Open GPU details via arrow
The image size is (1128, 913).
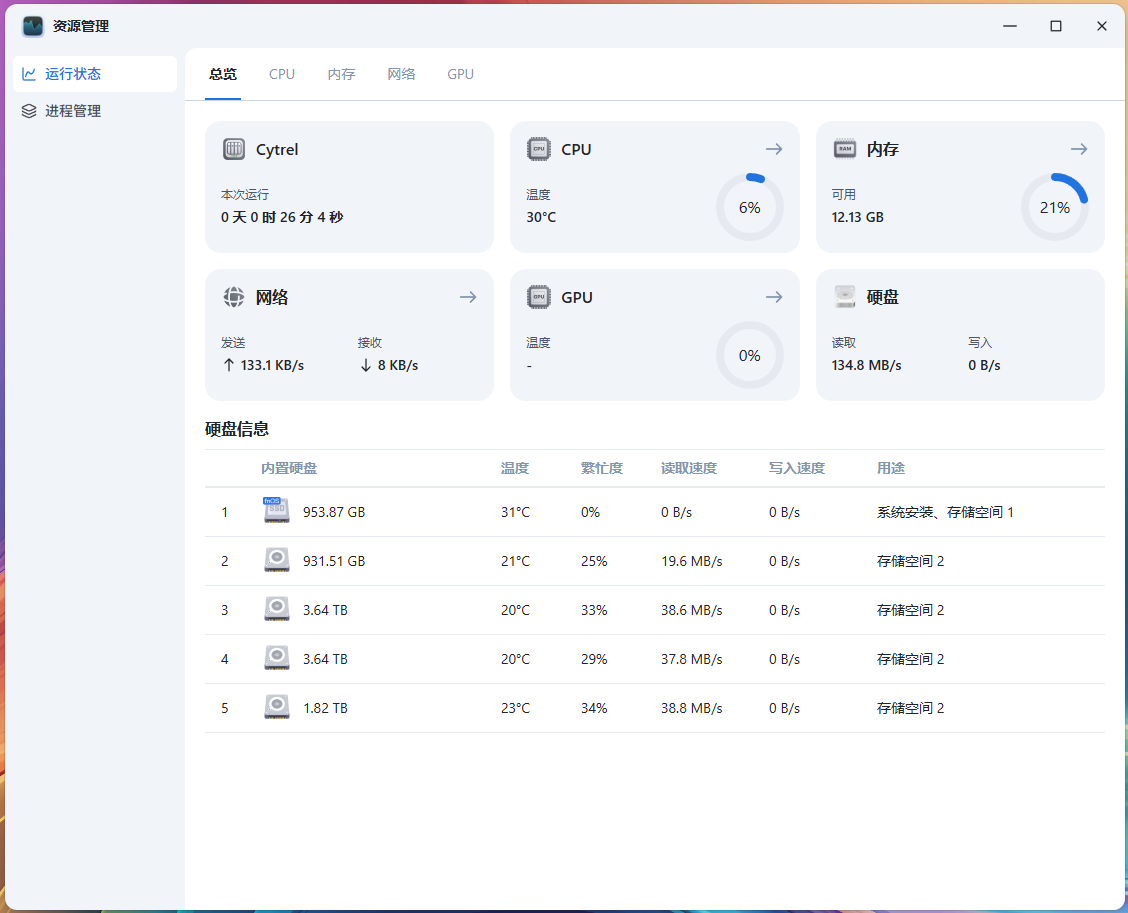click(773, 297)
